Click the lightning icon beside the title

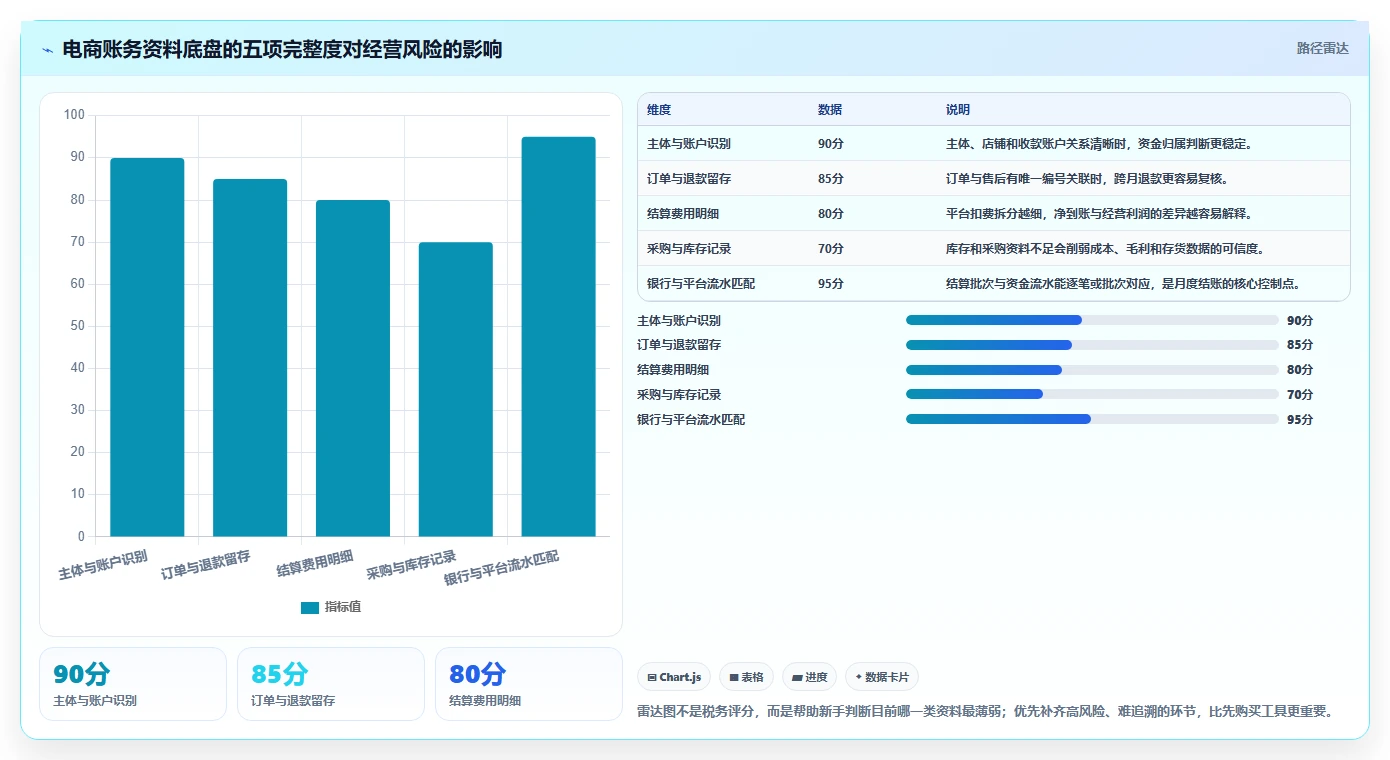click(47, 50)
